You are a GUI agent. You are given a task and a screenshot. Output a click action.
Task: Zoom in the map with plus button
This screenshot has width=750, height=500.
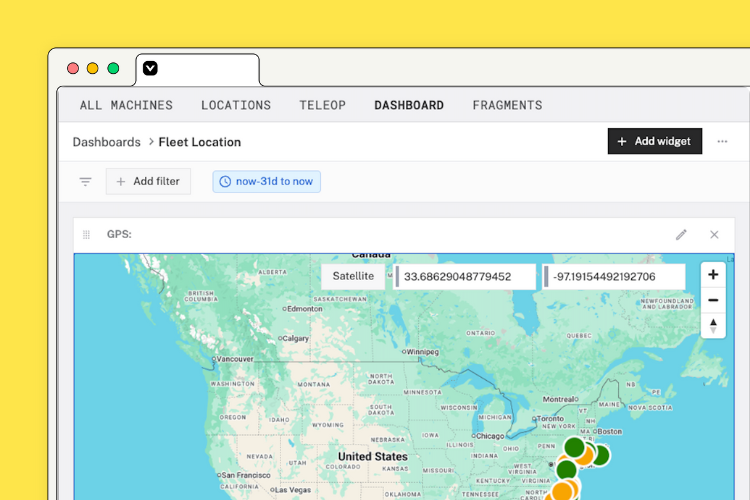pyautogui.click(x=713, y=275)
